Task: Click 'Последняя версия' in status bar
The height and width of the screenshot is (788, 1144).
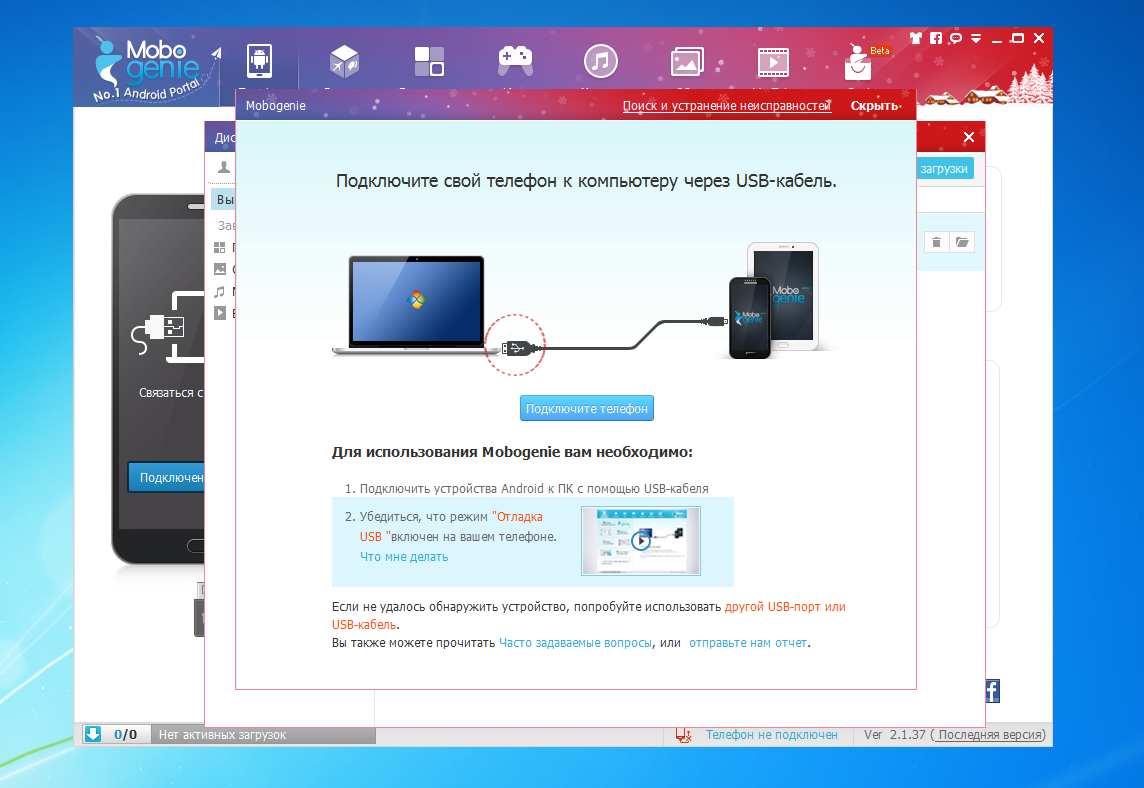Action: tap(989, 735)
